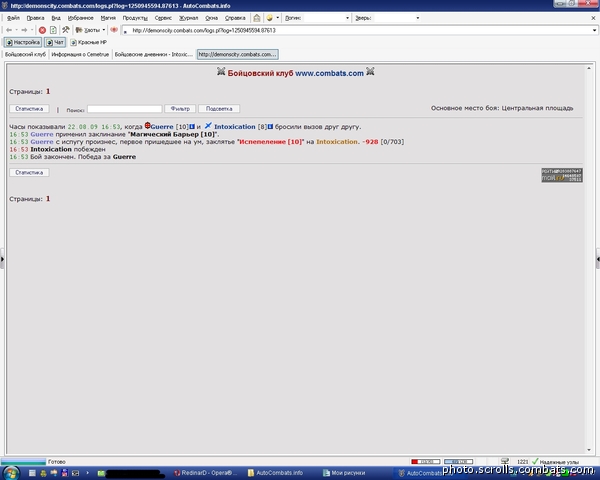Open RedinarD Opera taskbar button
The width and height of the screenshot is (600, 480).
pyautogui.click(x=205, y=473)
